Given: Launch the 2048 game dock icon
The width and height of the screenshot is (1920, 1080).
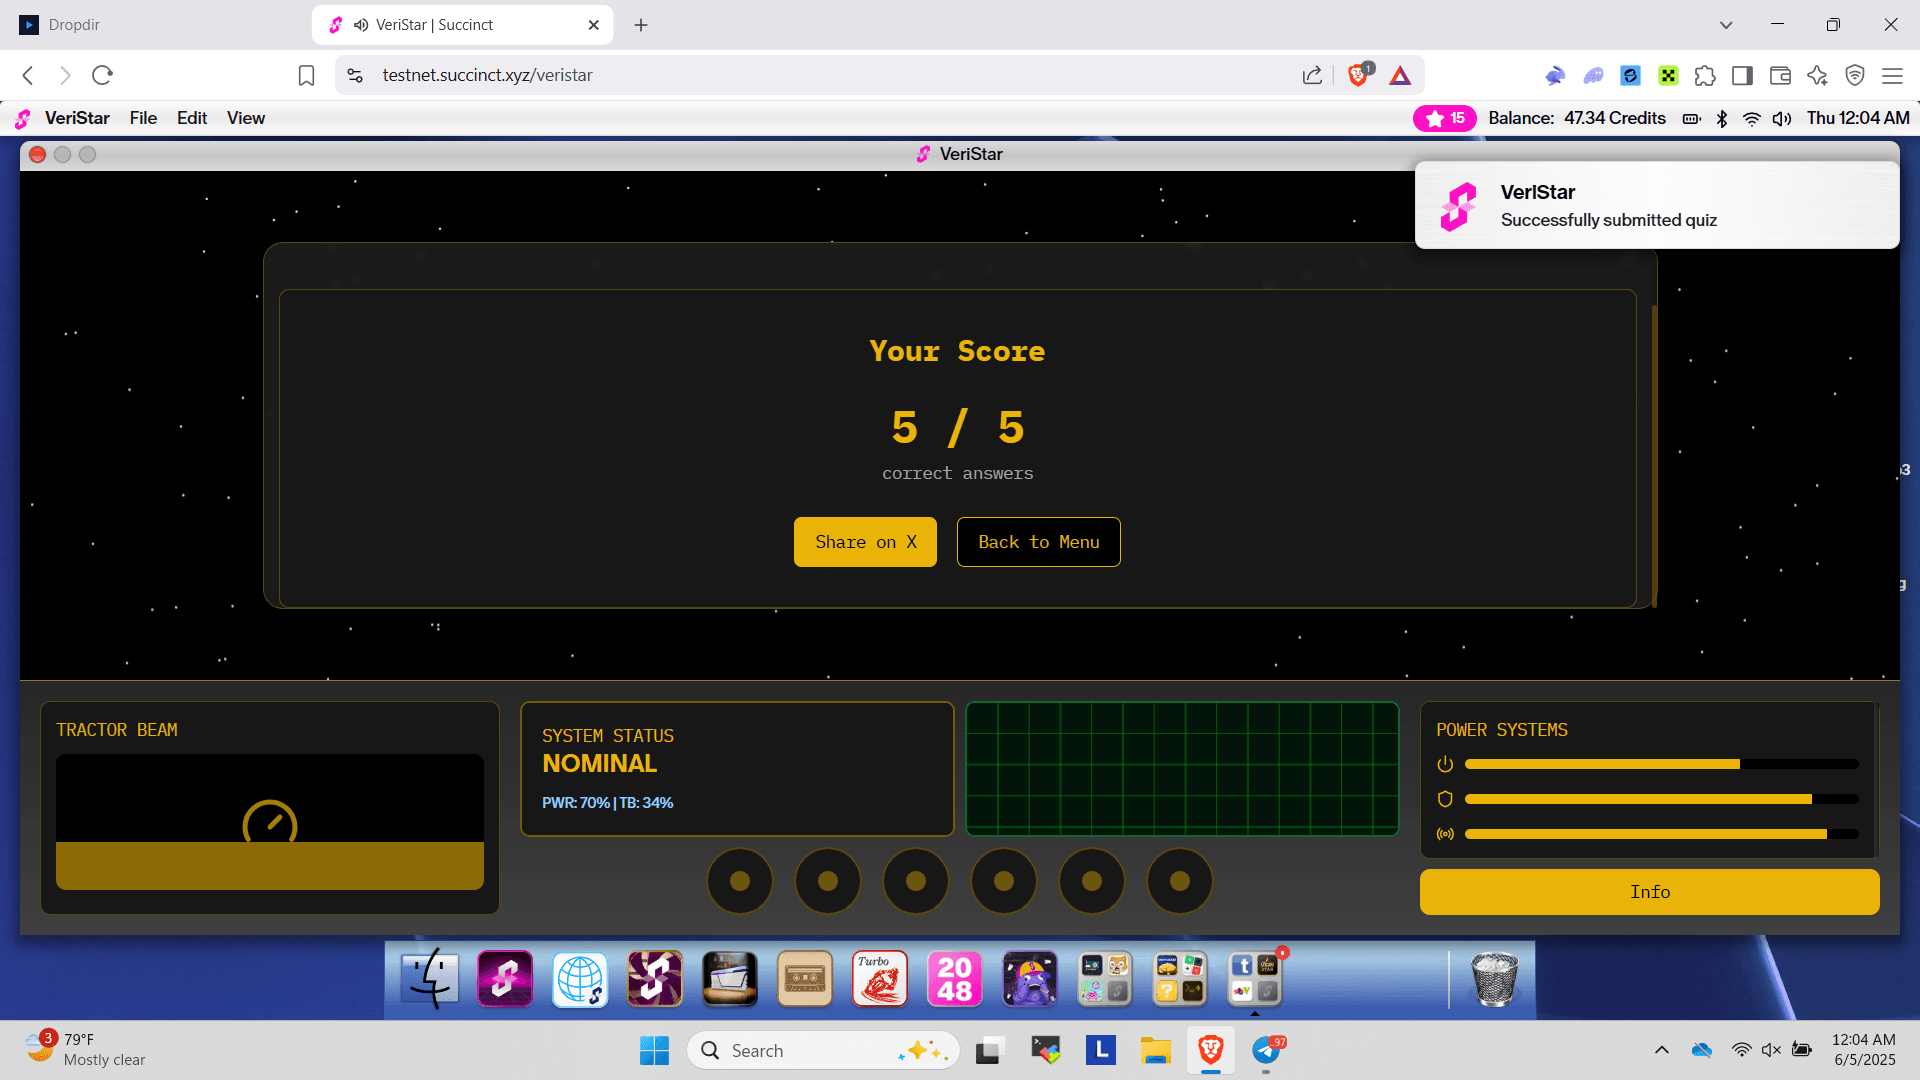Looking at the screenshot, I should (x=954, y=978).
